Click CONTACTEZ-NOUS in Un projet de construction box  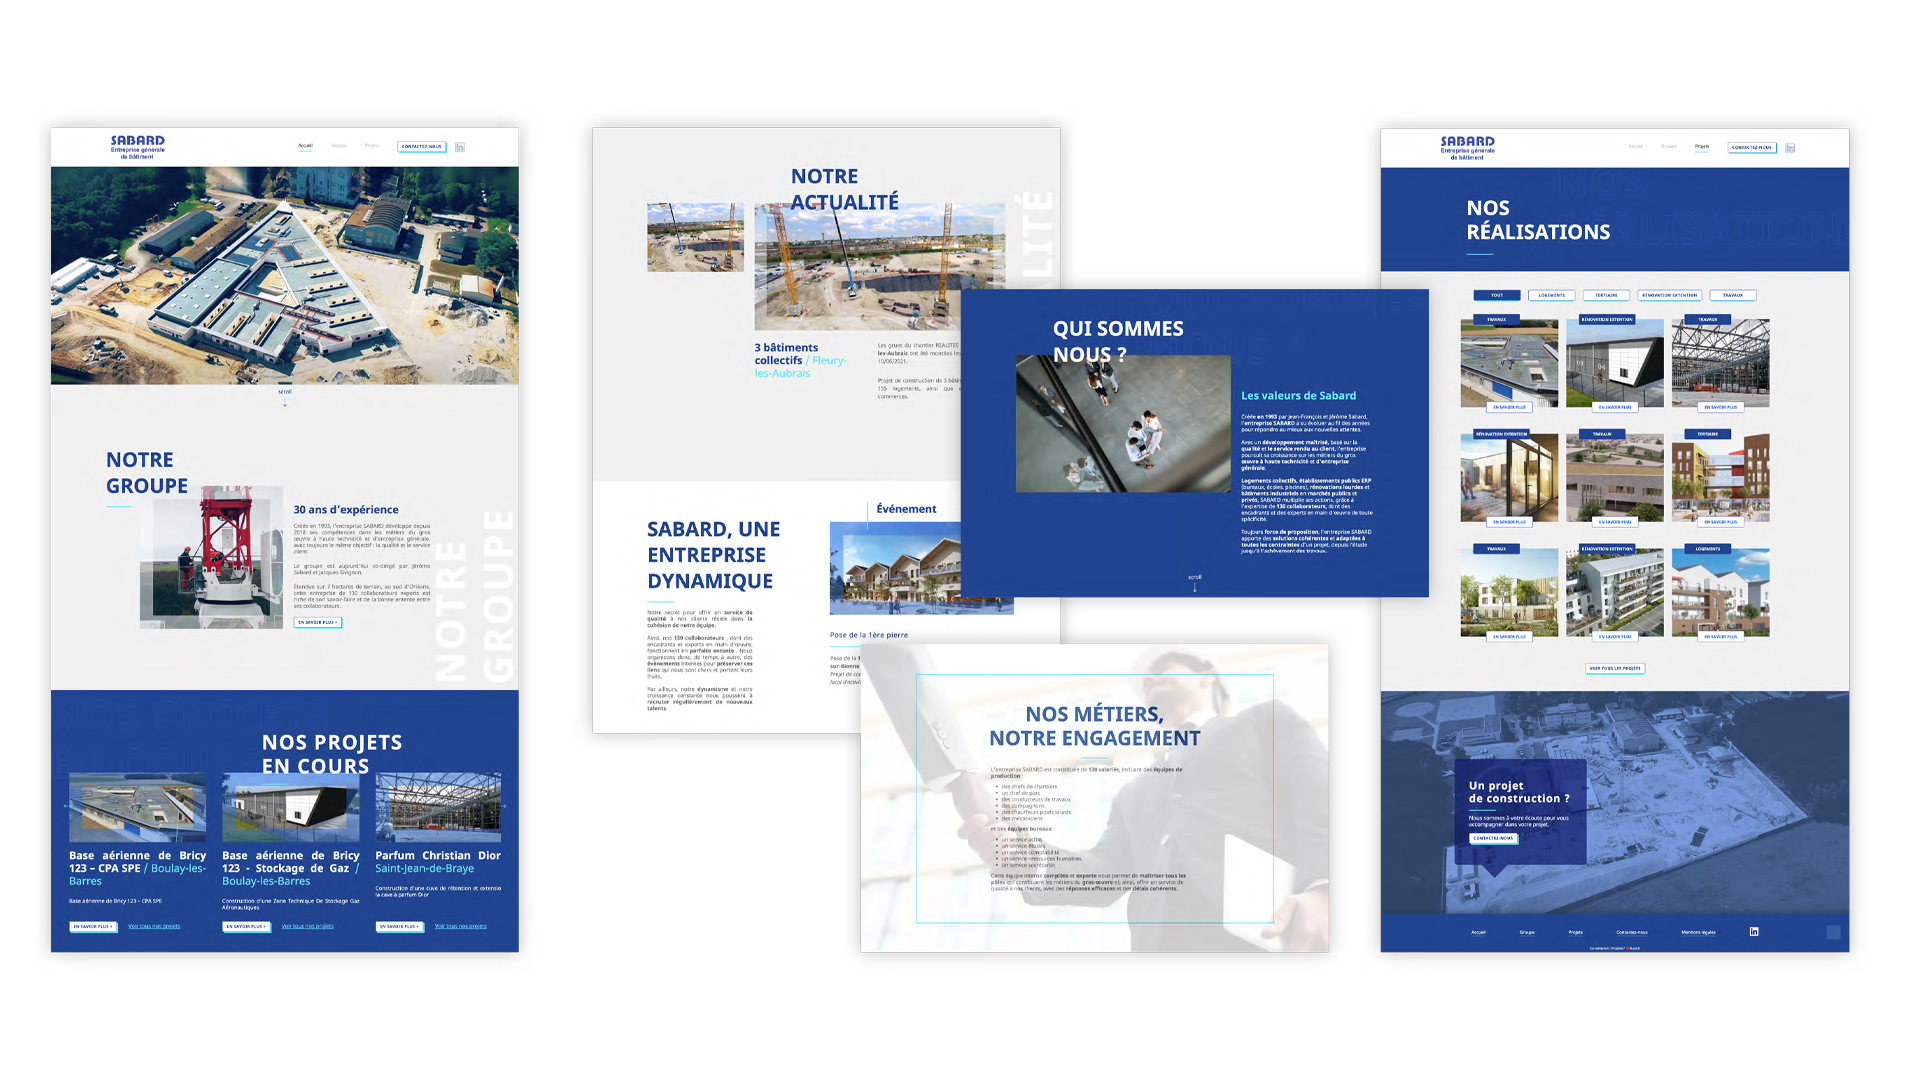[x=1494, y=838]
